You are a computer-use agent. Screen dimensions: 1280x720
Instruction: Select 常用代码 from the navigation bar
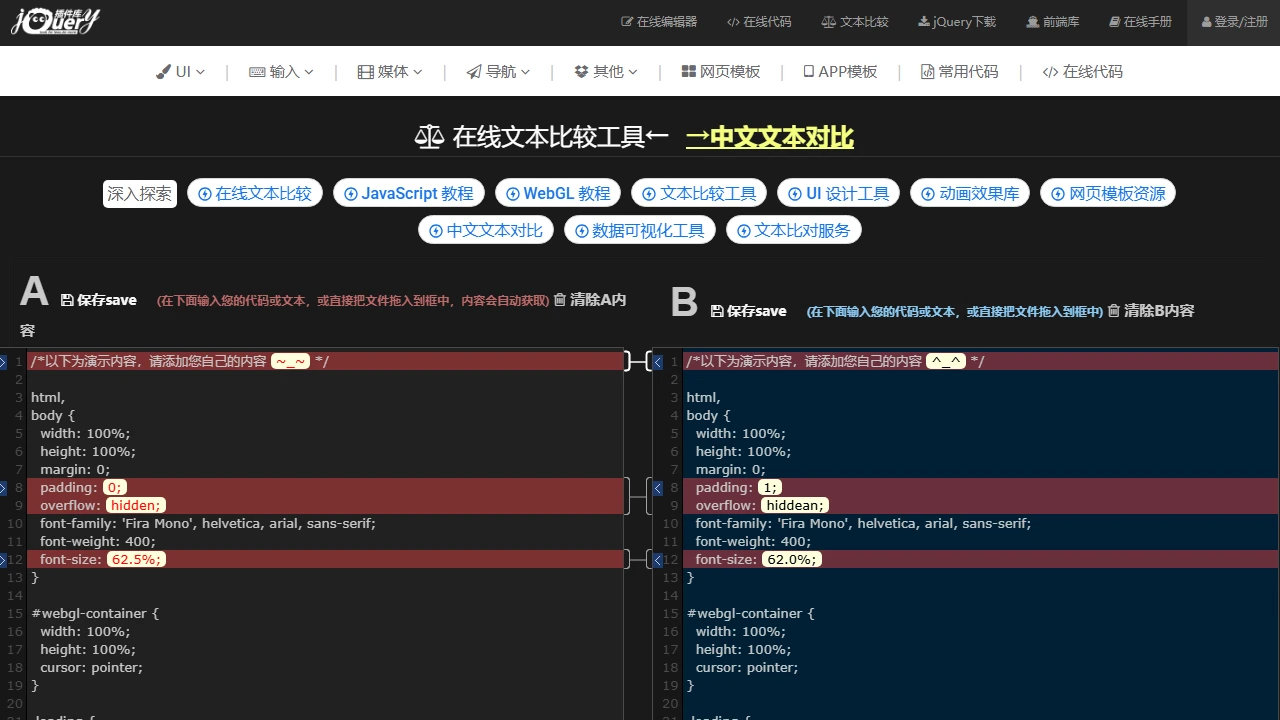point(959,70)
